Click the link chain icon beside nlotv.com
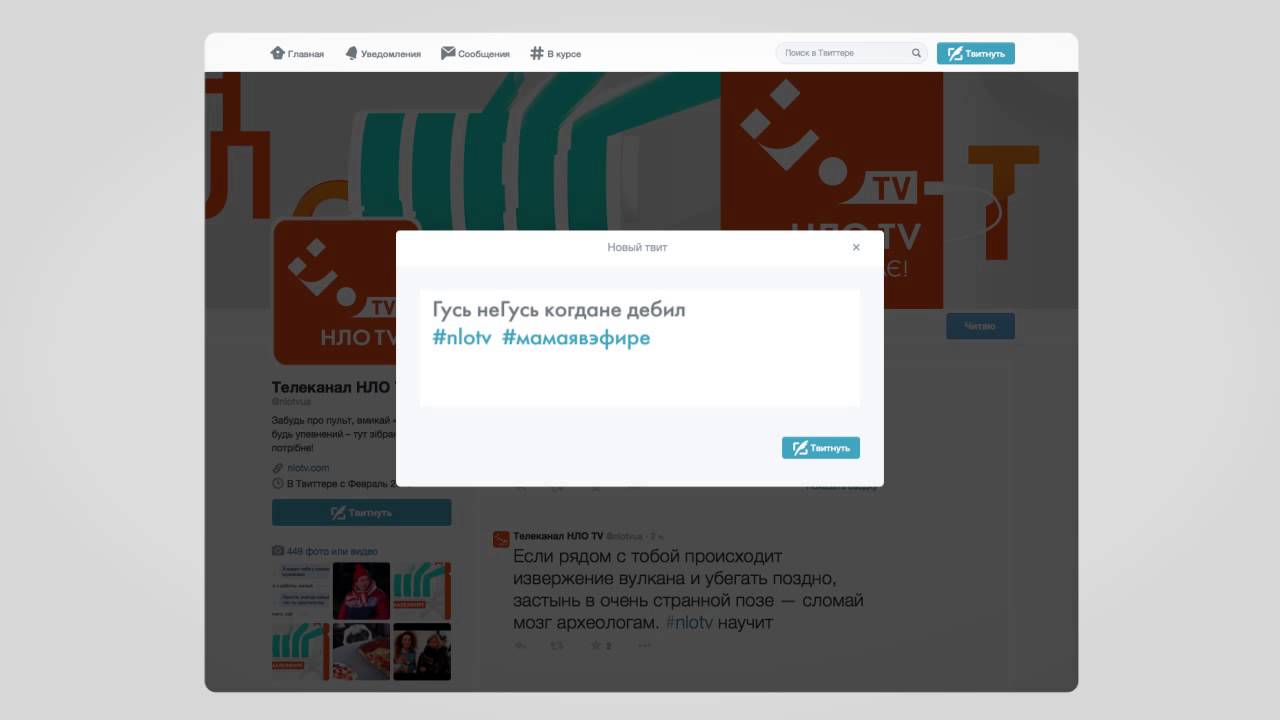The width and height of the screenshot is (1280, 720). [x=278, y=468]
